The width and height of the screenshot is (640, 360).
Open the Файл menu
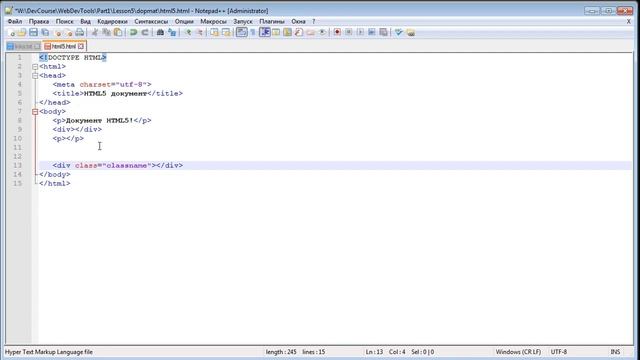[15, 21]
